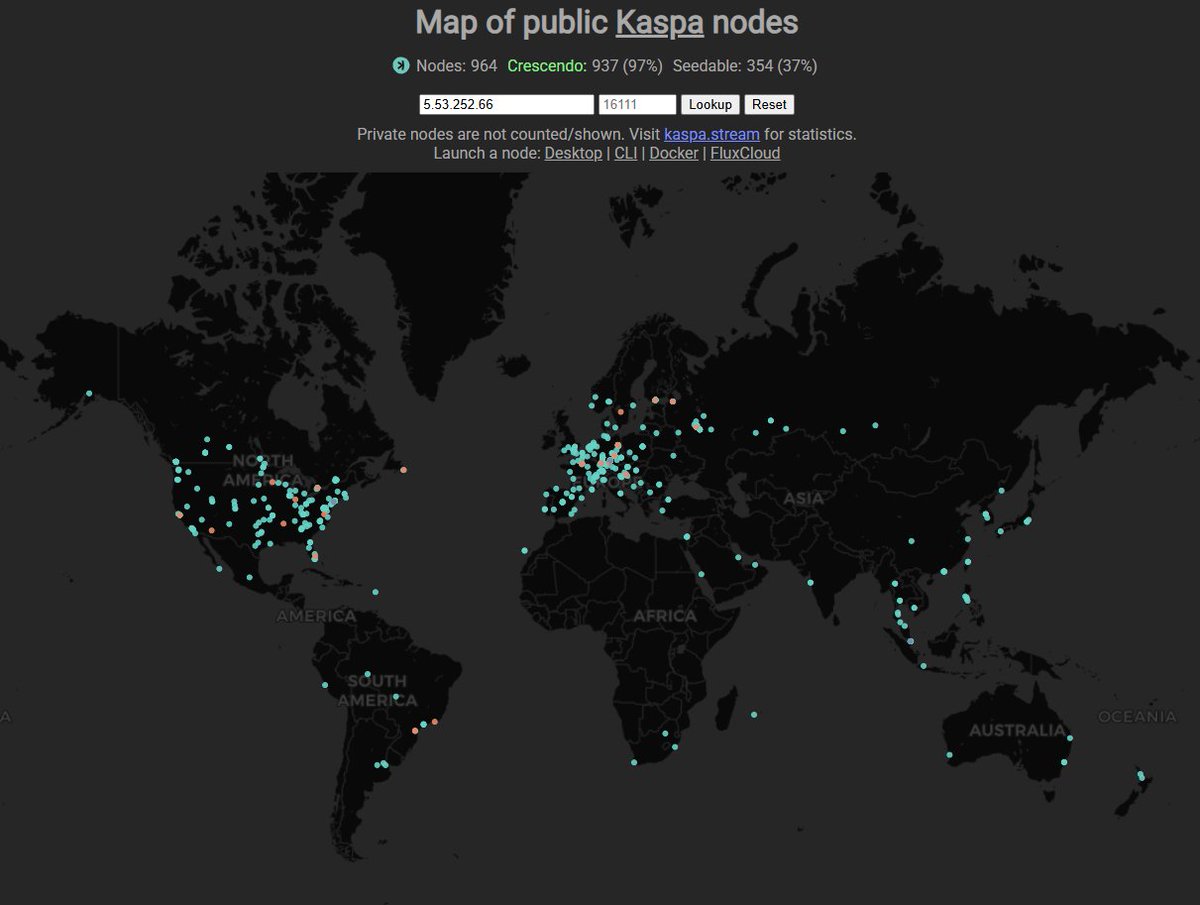The image size is (1200, 905).
Task: Click the Crescendo: 937 (97%) statistic
Action: click(x=585, y=66)
